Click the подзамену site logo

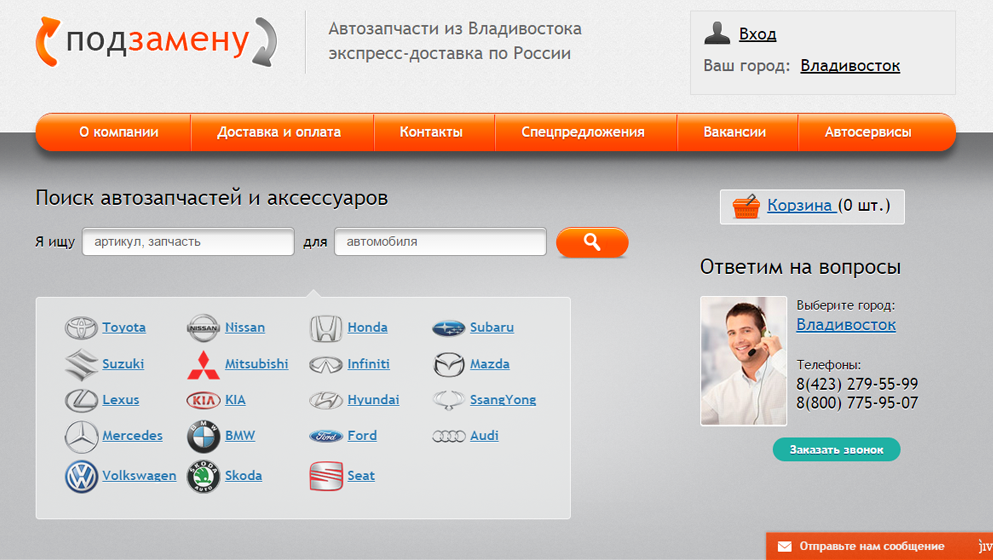pos(156,42)
